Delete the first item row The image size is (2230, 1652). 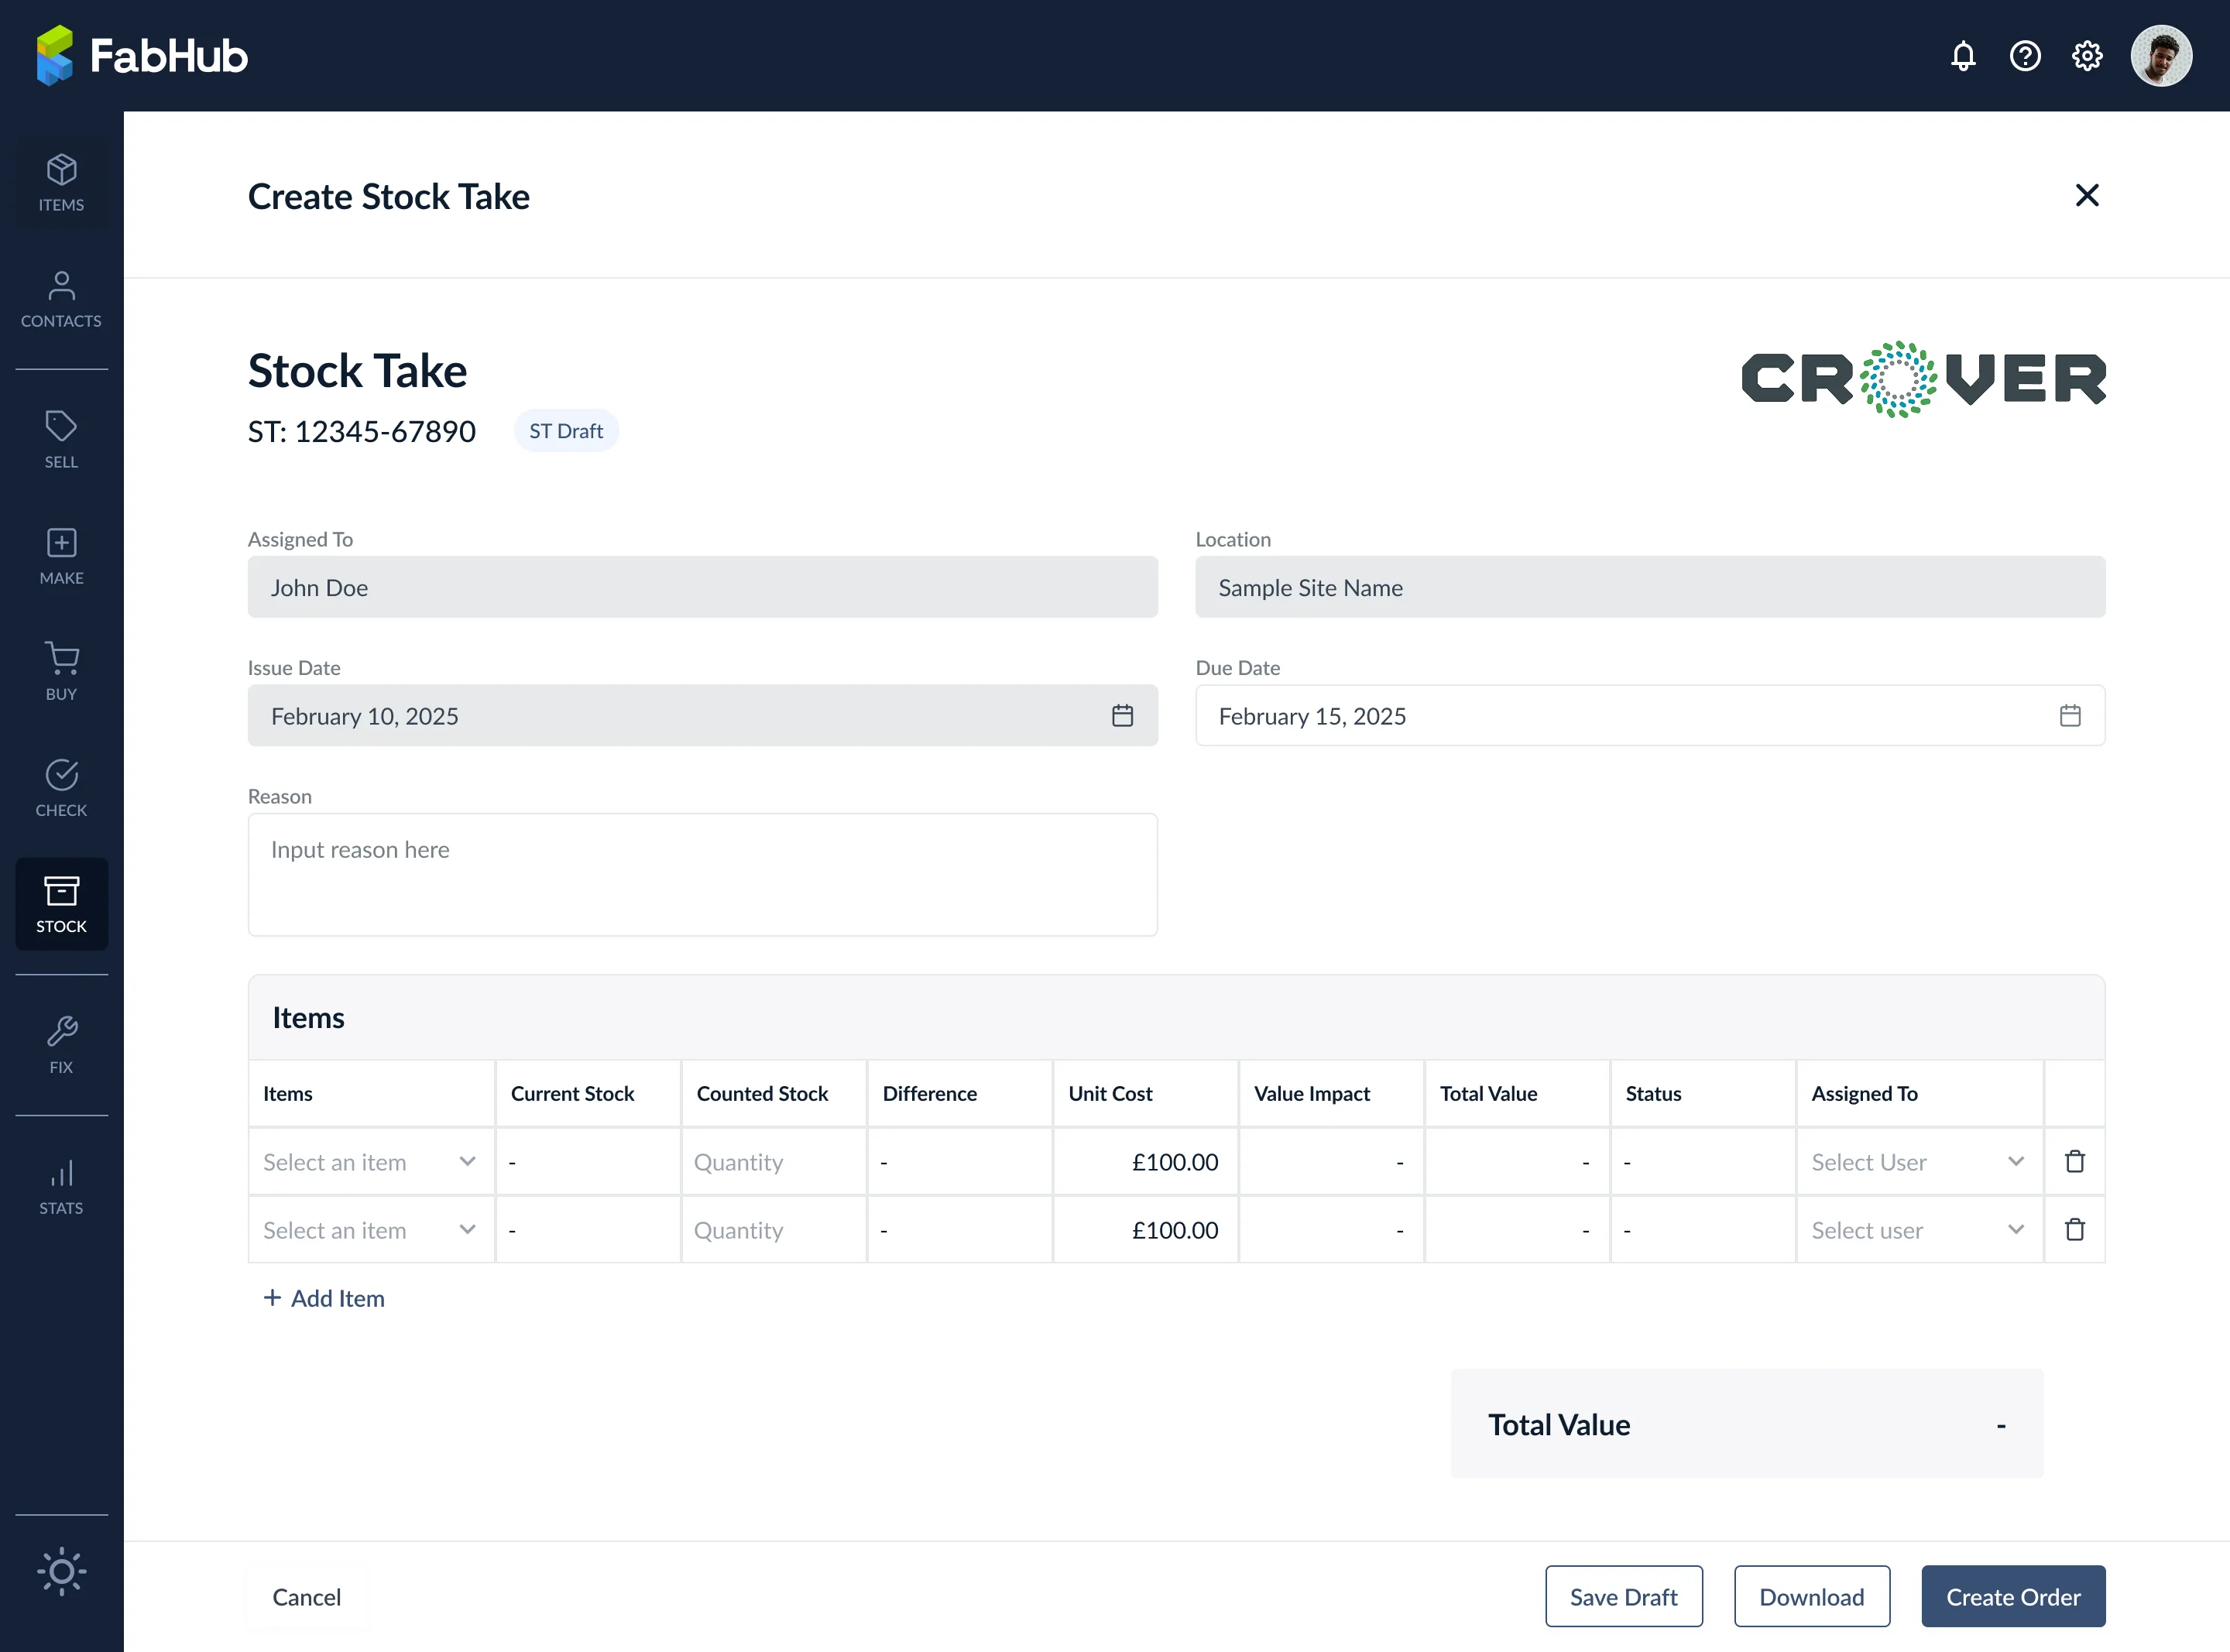(x=2075, y=1161)
